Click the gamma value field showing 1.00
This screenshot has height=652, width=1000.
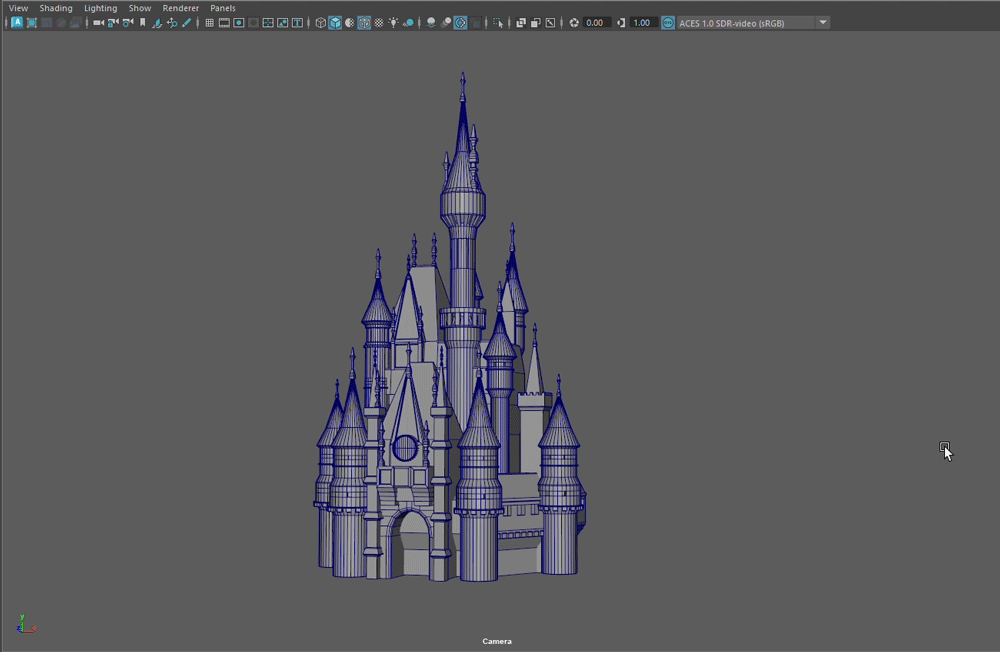tap(644, 22)
